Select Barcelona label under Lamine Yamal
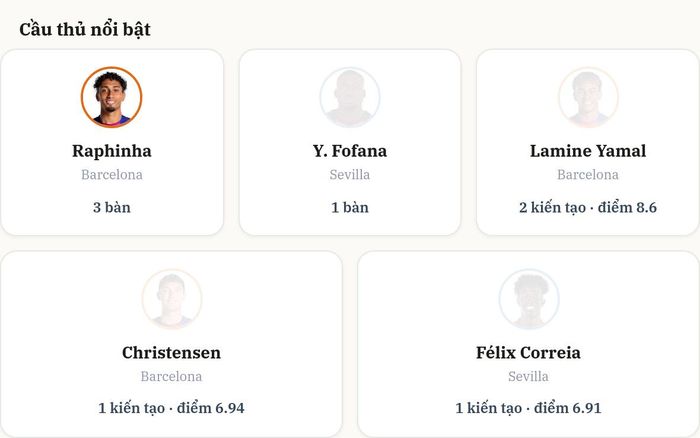The image size is (700, 438). (588, 175)
